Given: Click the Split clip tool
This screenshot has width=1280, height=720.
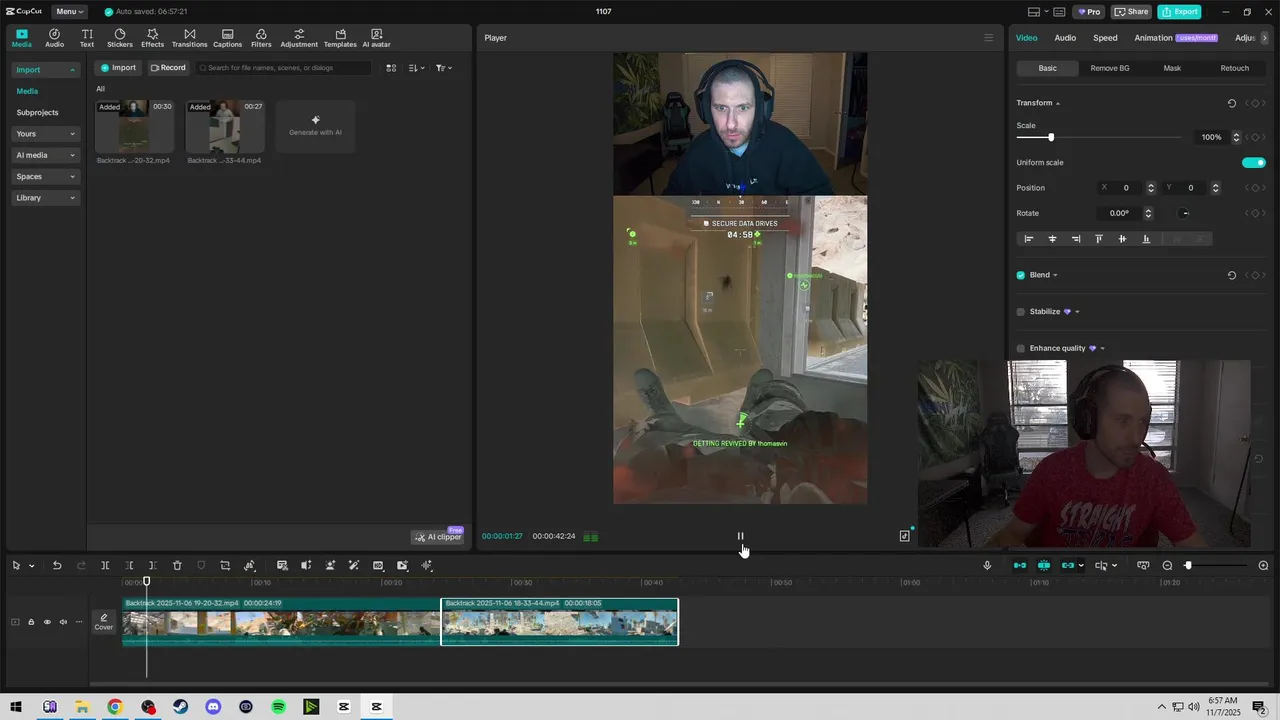Looking at the screenshot, I should coord(105,565).
